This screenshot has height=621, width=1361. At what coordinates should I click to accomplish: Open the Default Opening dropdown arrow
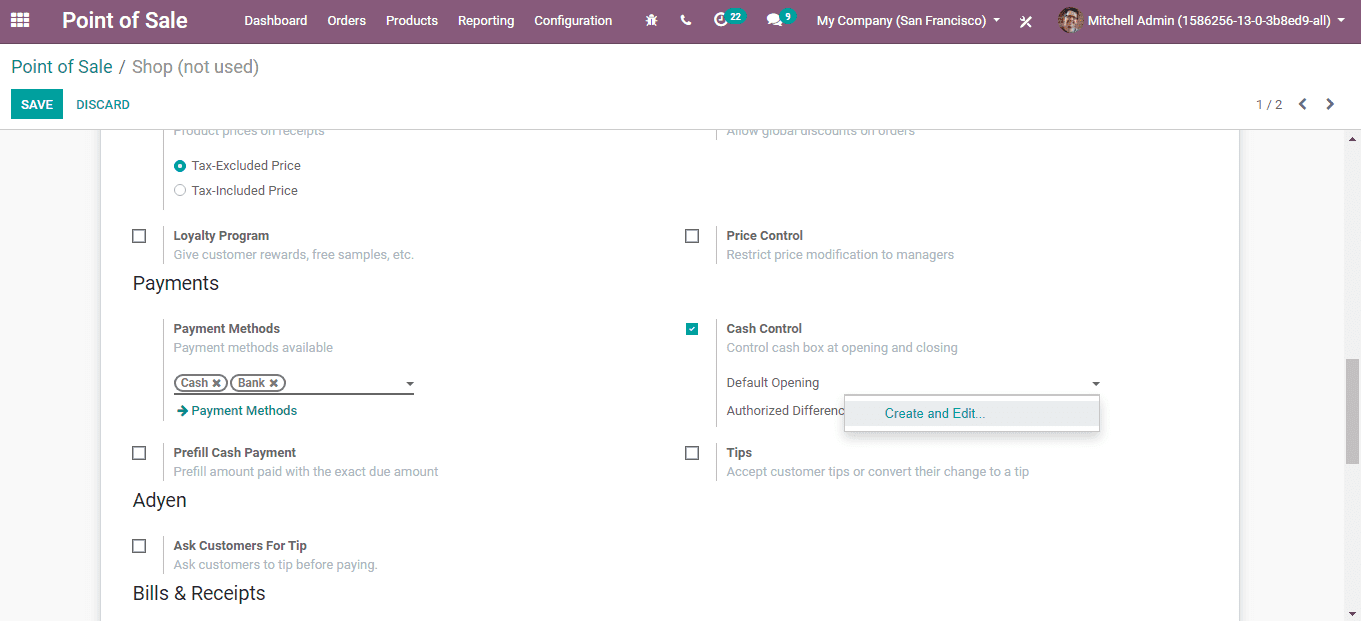coord(1096,384)
